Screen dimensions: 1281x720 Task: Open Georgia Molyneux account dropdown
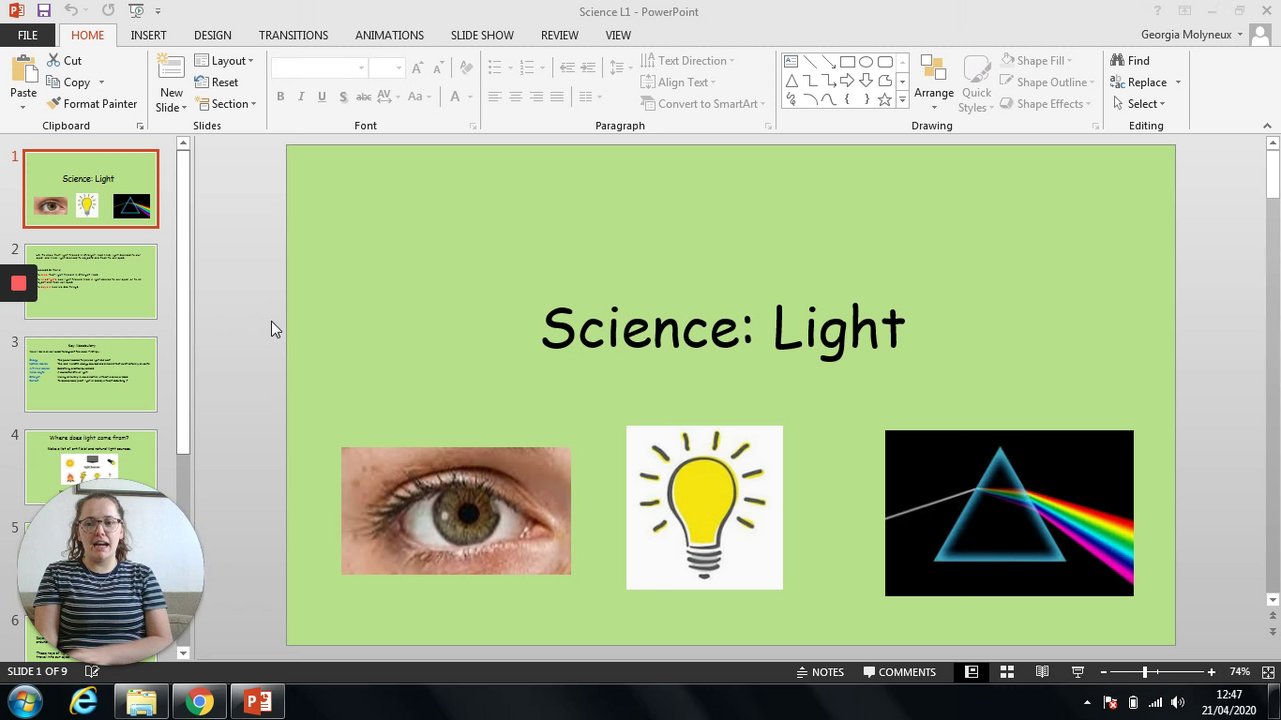click(x=1192, y=34)
